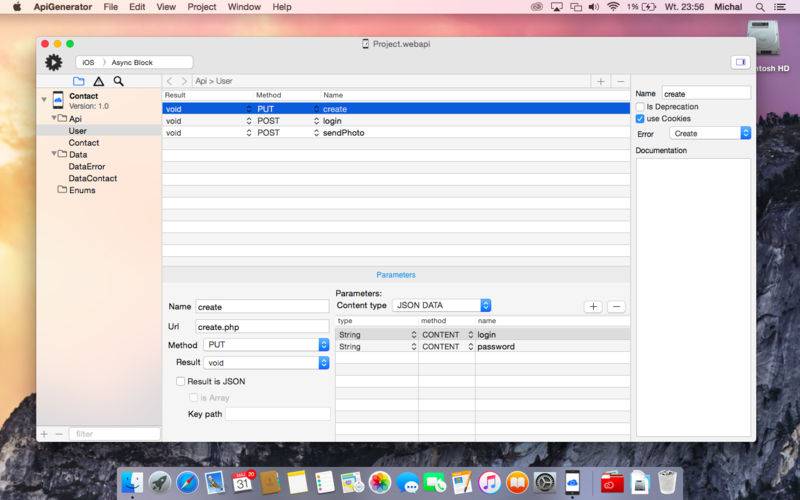
Task: Open the search magnifier in sidebar
Action: click(119, 81)
